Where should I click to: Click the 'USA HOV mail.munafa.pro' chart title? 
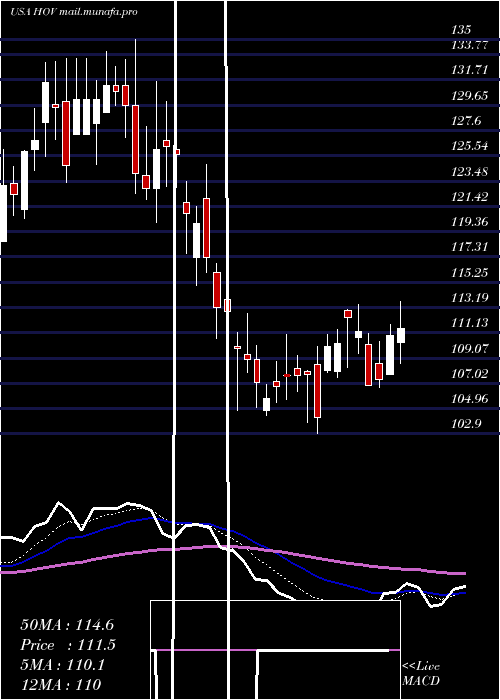pos(74,12)
